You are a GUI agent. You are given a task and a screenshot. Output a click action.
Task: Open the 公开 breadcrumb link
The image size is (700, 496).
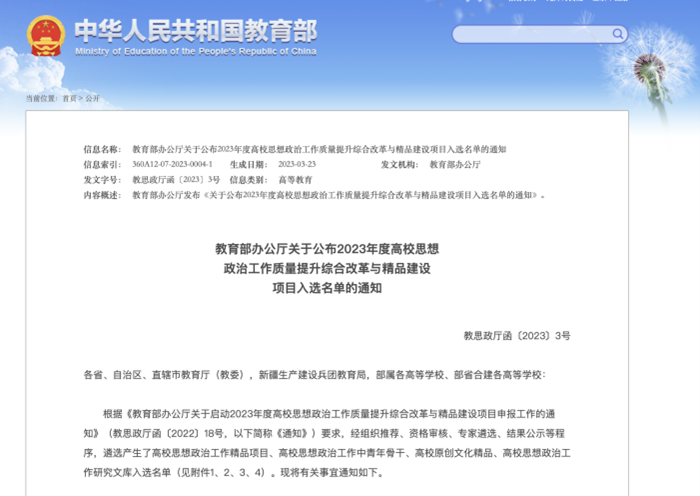[92, 99]
